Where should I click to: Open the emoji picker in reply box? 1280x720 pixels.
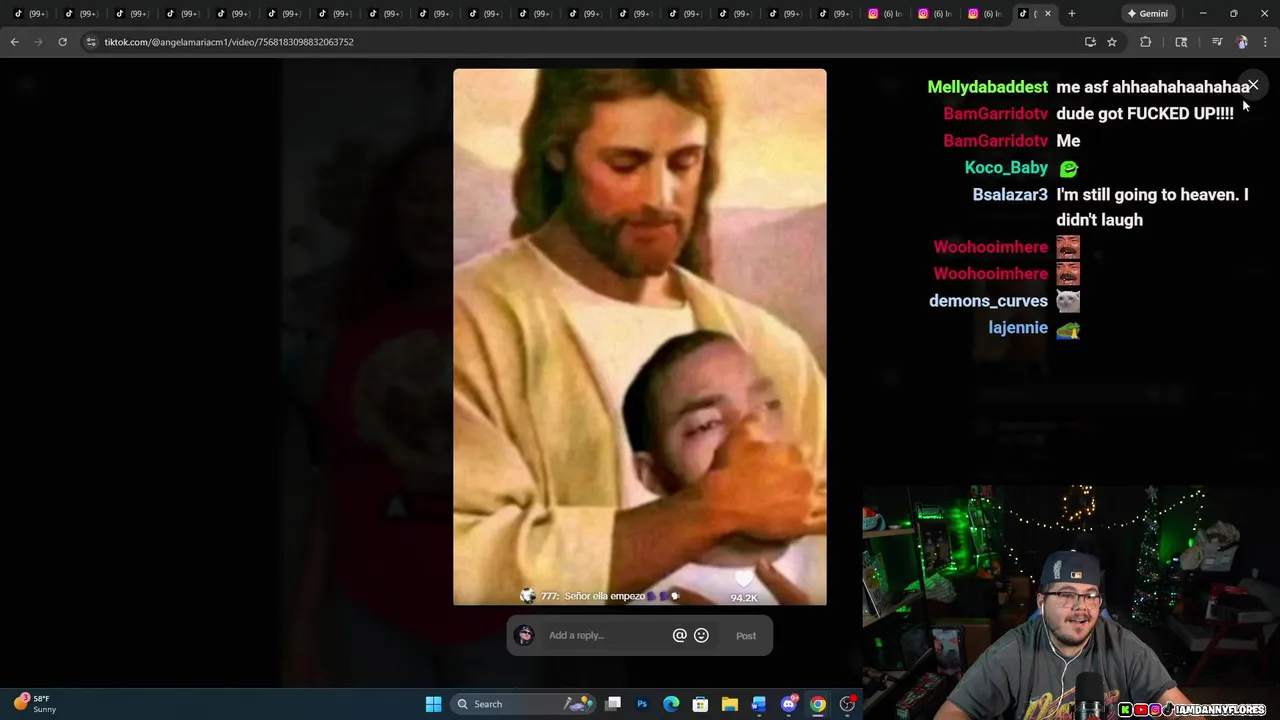click(x=701, y=635)
